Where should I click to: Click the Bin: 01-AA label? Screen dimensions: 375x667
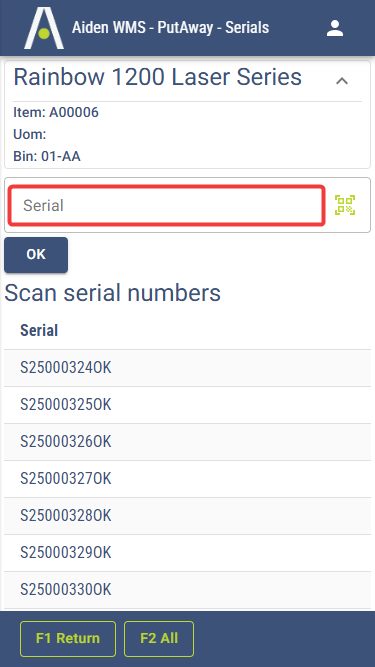[x=47, y=157]
